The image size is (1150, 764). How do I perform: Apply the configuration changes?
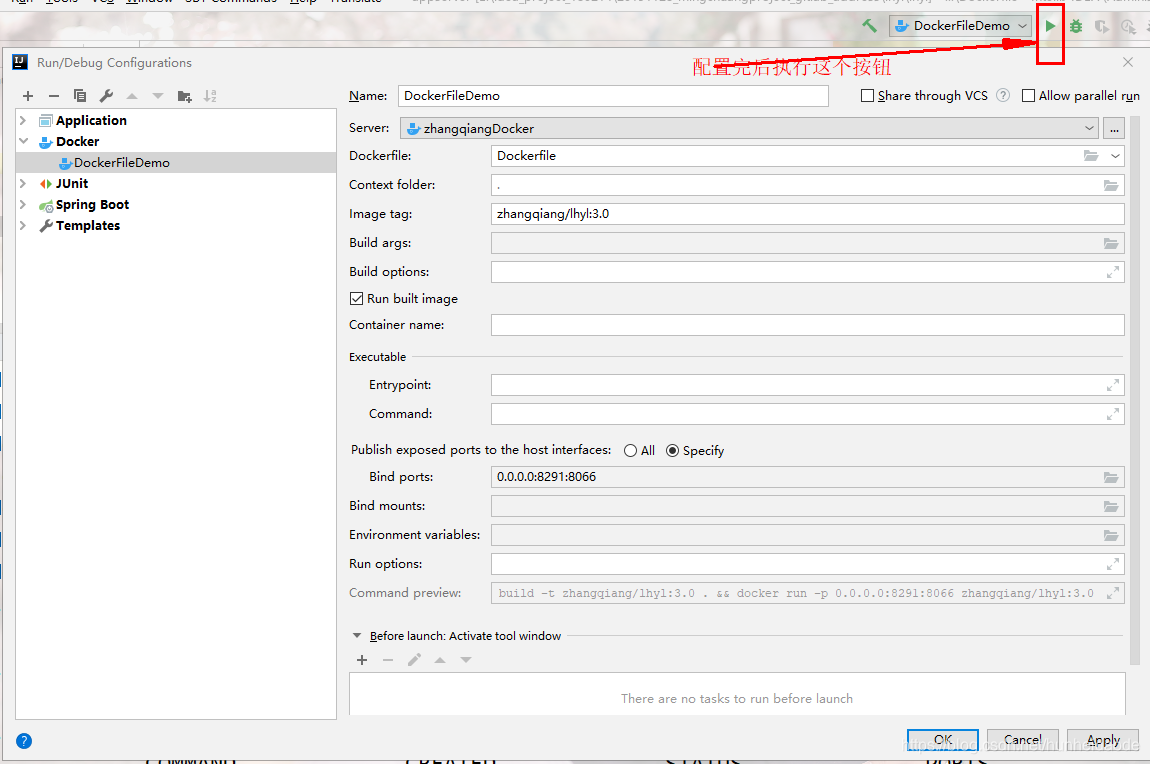tap(1102, 740)
